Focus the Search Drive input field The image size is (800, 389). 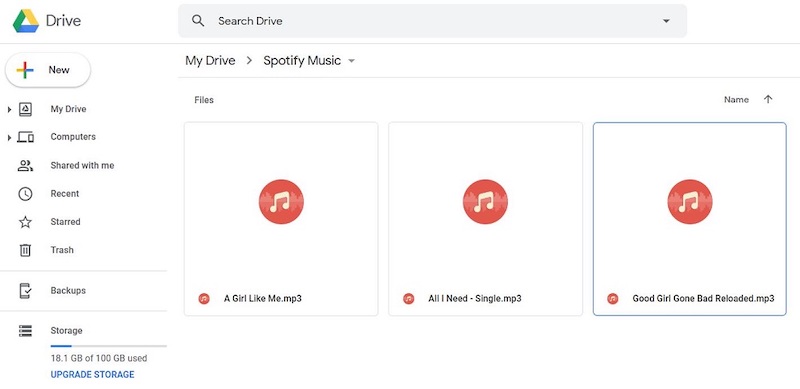(432, 21)
